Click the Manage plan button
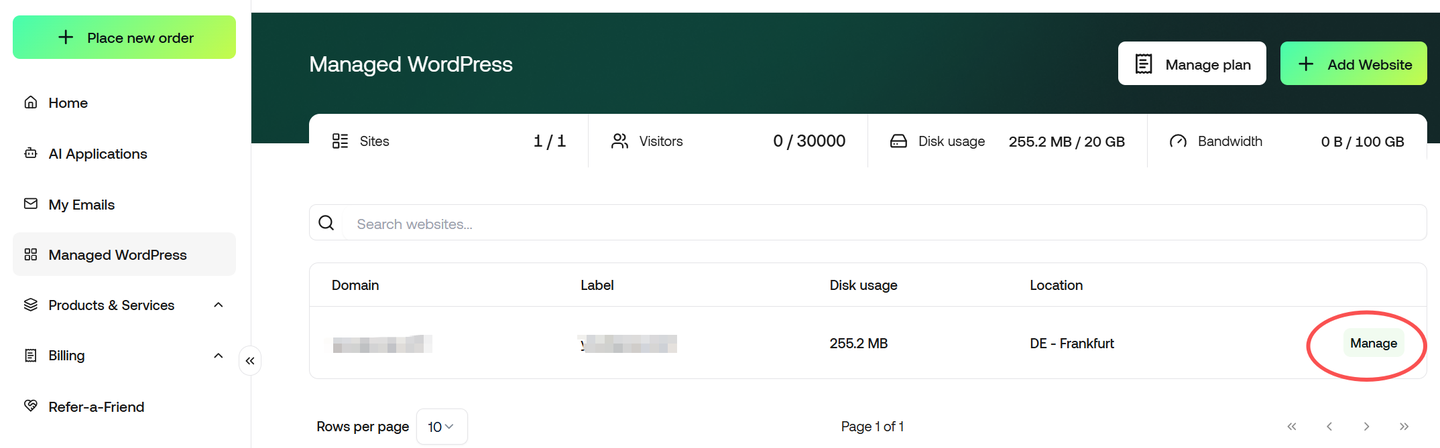 [x=1192, y=64]
